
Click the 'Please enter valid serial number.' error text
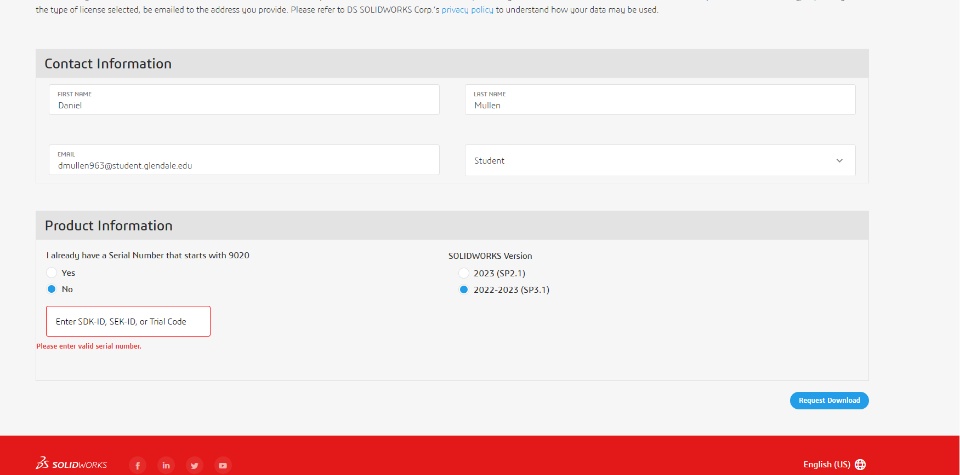(x=89, y=346)
